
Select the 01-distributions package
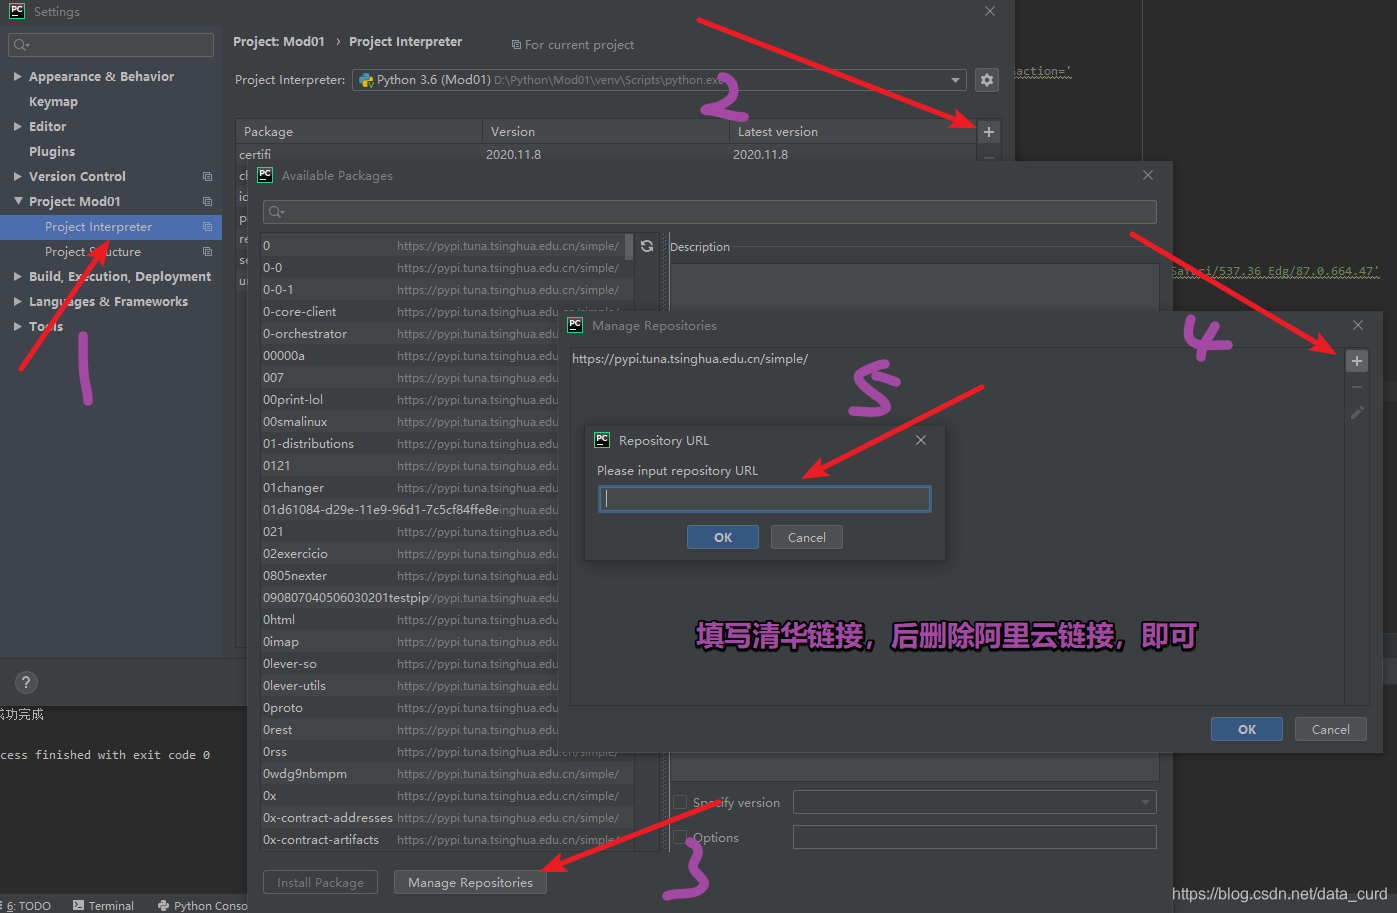coord(308,444)
